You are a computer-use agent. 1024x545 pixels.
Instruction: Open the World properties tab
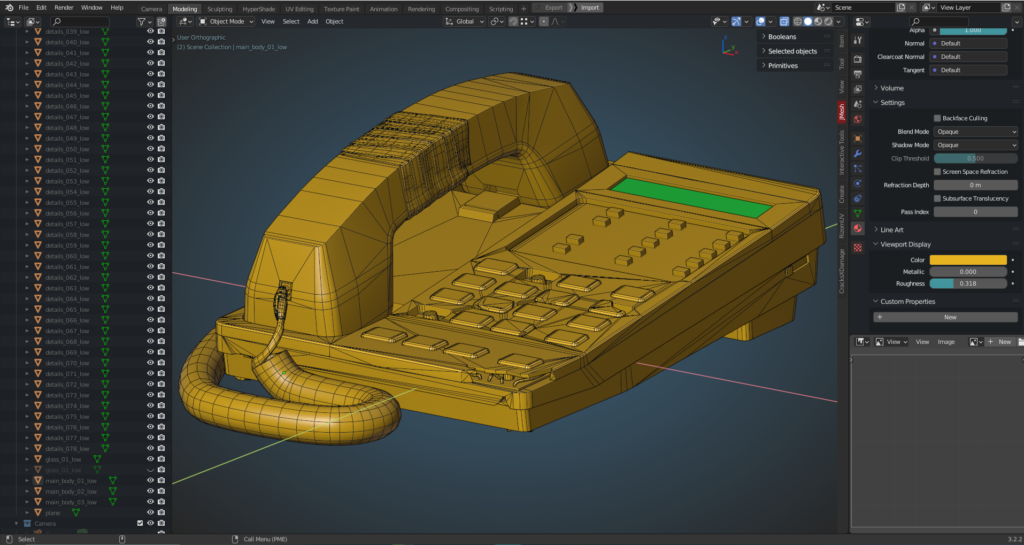[857, 119]
